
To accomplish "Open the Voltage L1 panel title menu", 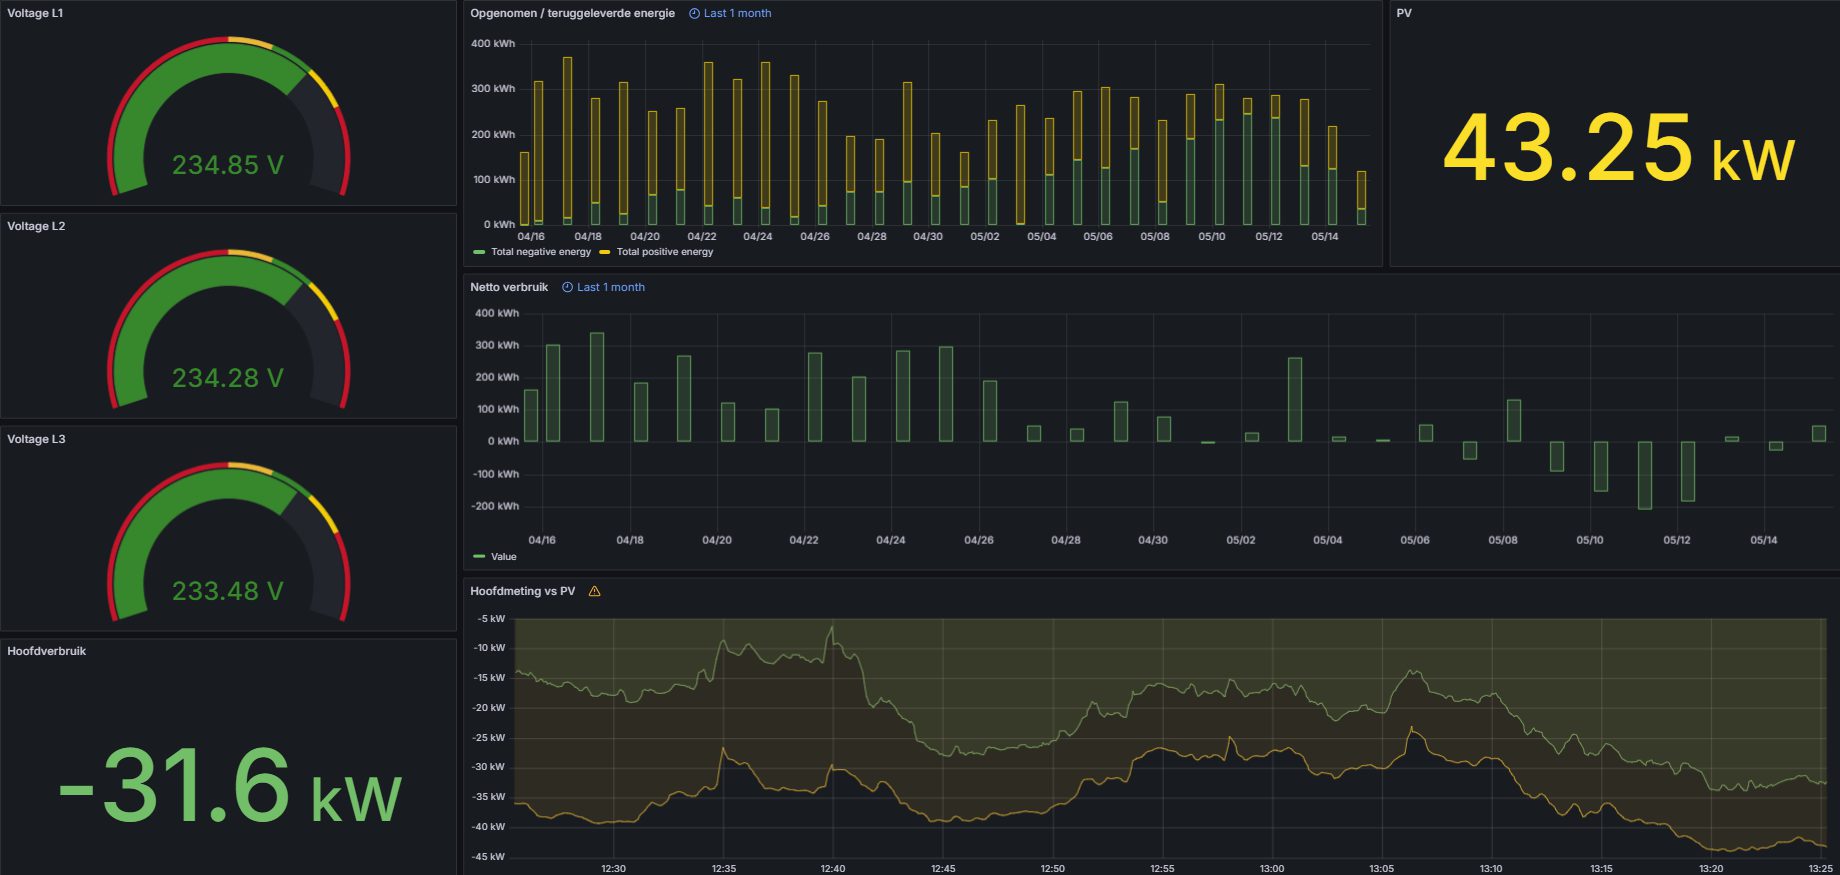I will click(x=35, y=14).
